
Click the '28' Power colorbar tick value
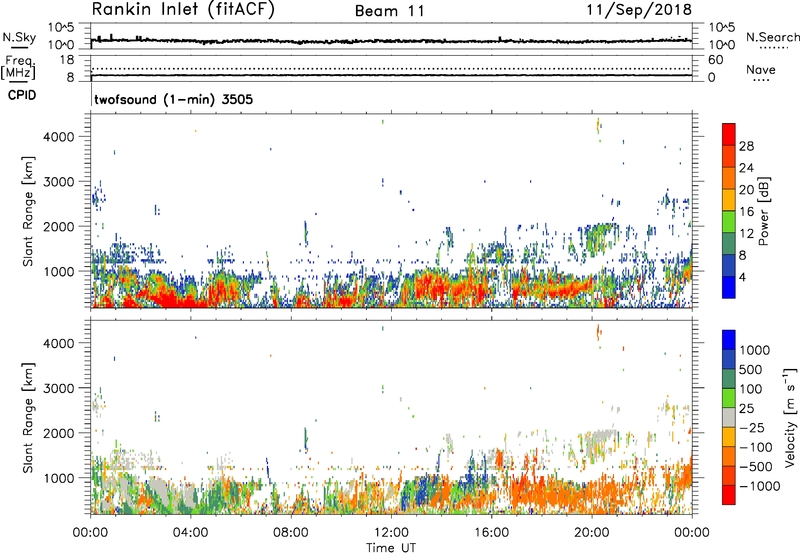[x=746, y=146]
